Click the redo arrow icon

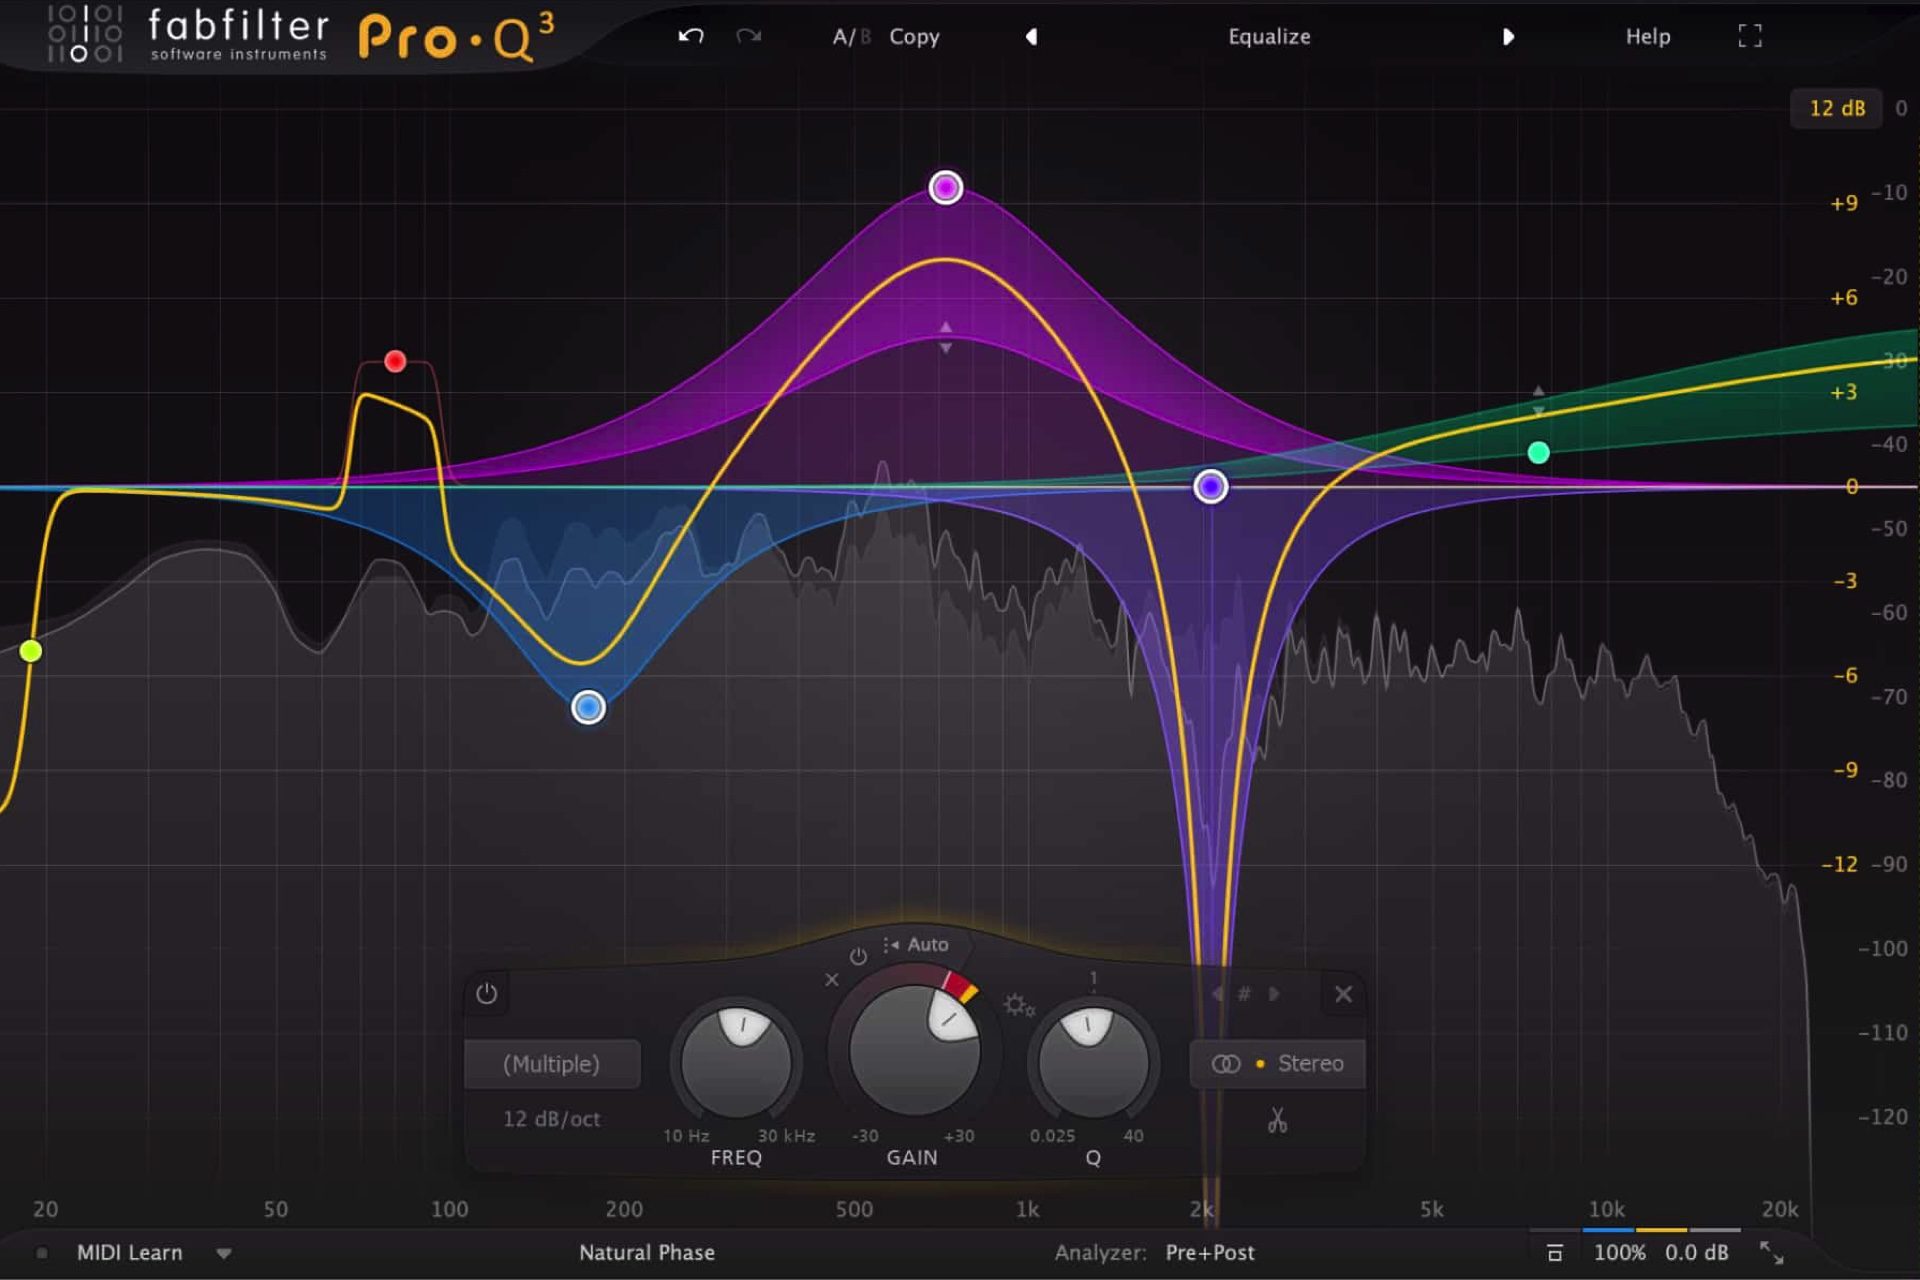click(748, 36)
